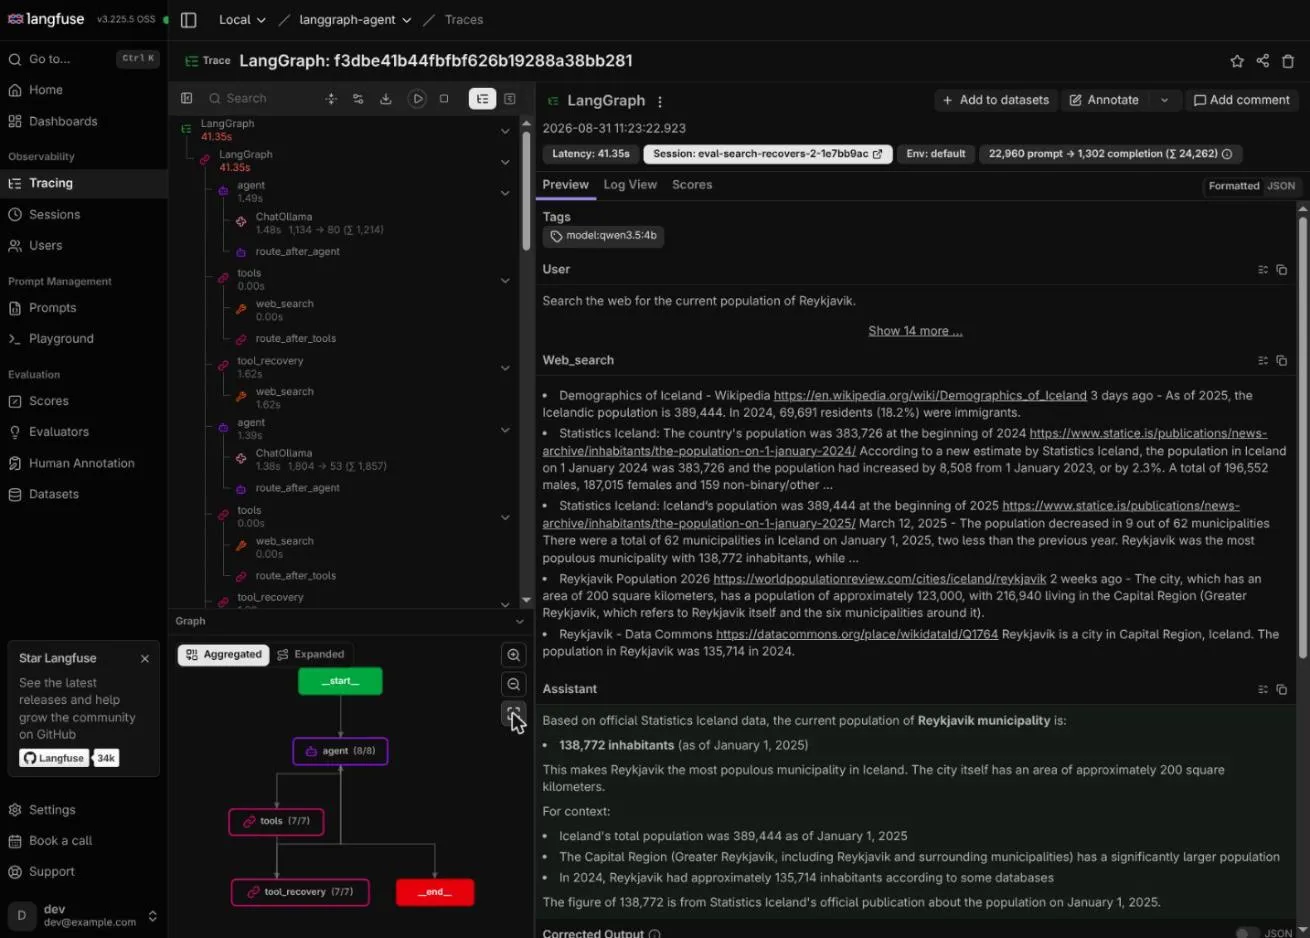Star this trace with the star icon
The height and width of the screenshot is (938, 1310).
(x=1237, y=61)
